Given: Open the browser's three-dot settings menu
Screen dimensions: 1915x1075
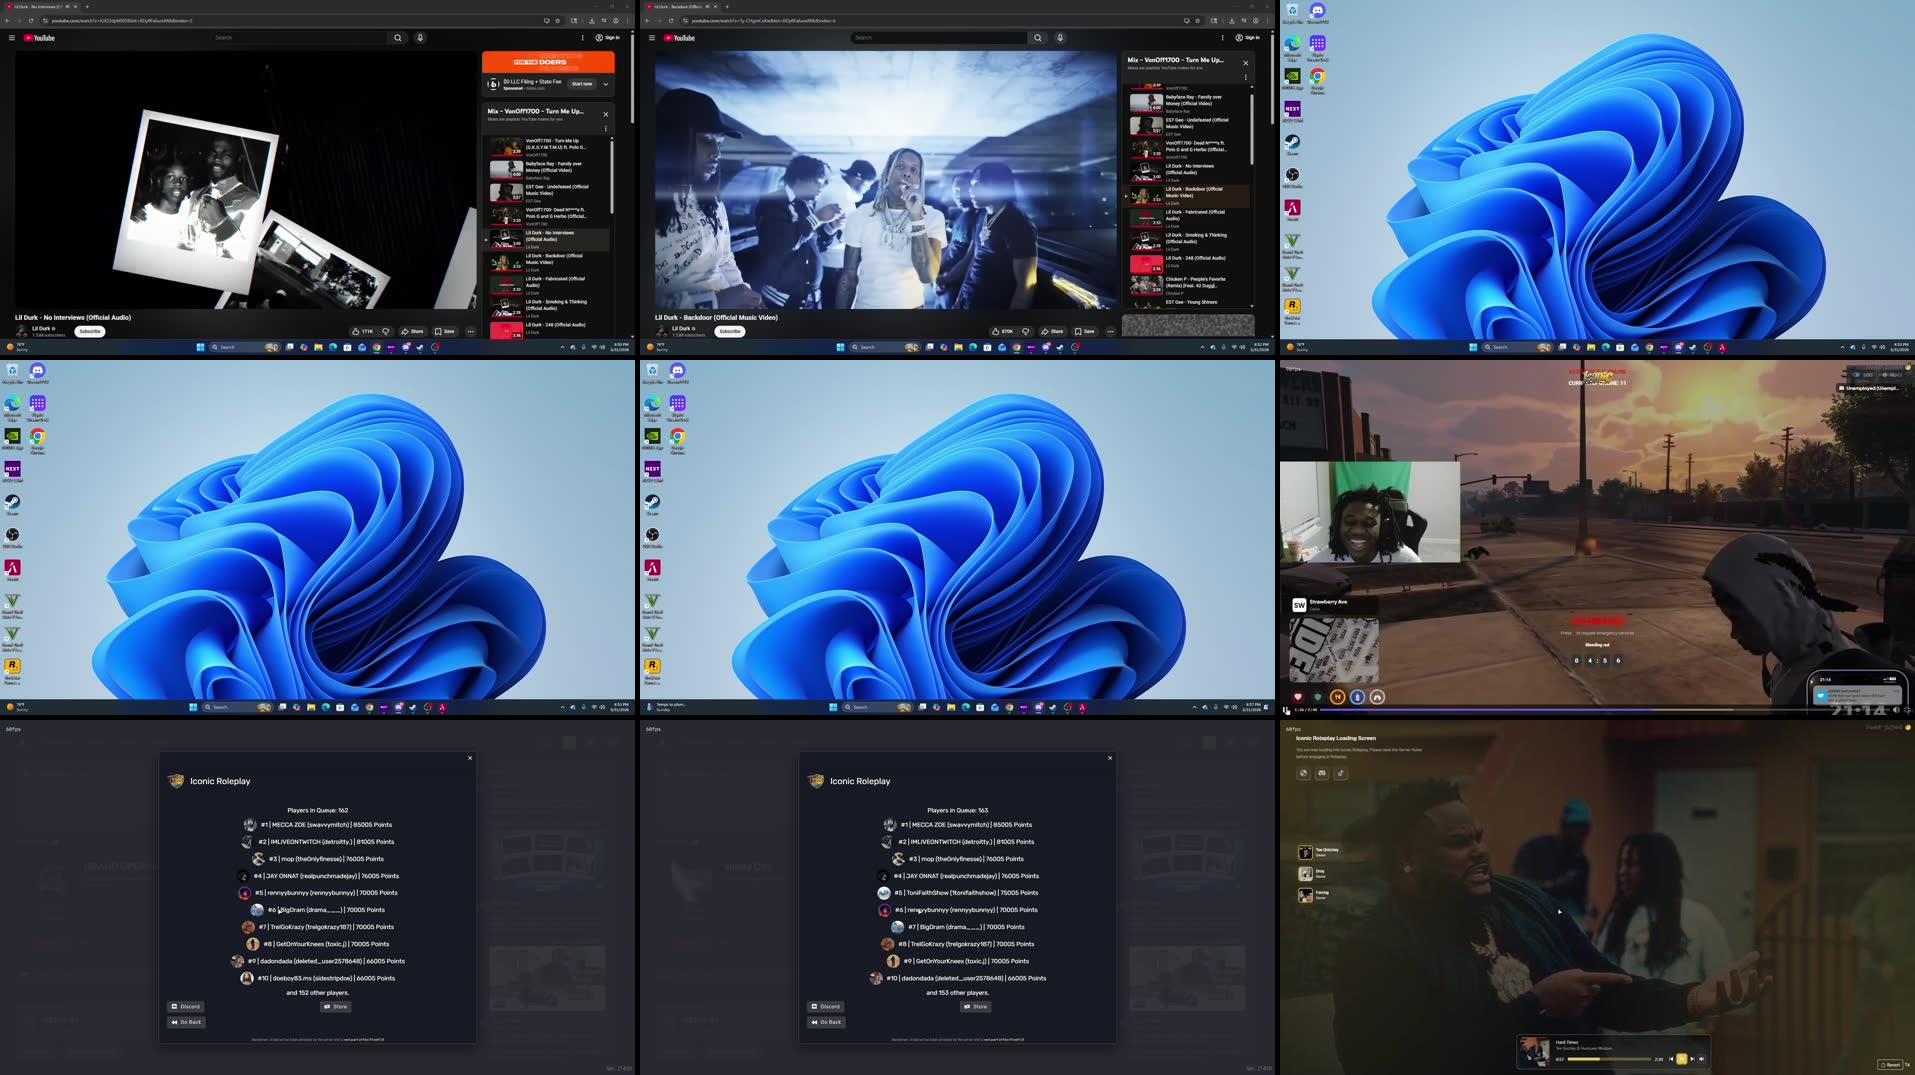Looking at the screenshot, I should pyautogui.click(x=1267, y=20).
